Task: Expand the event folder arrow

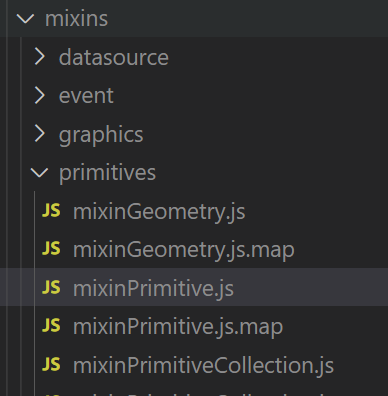Action: [40, 95]
